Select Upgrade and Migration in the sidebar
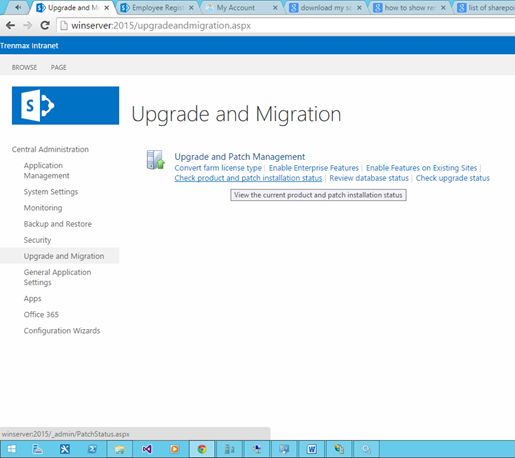Viewport: 515px width, 458px height. click(x=64, y=256)
